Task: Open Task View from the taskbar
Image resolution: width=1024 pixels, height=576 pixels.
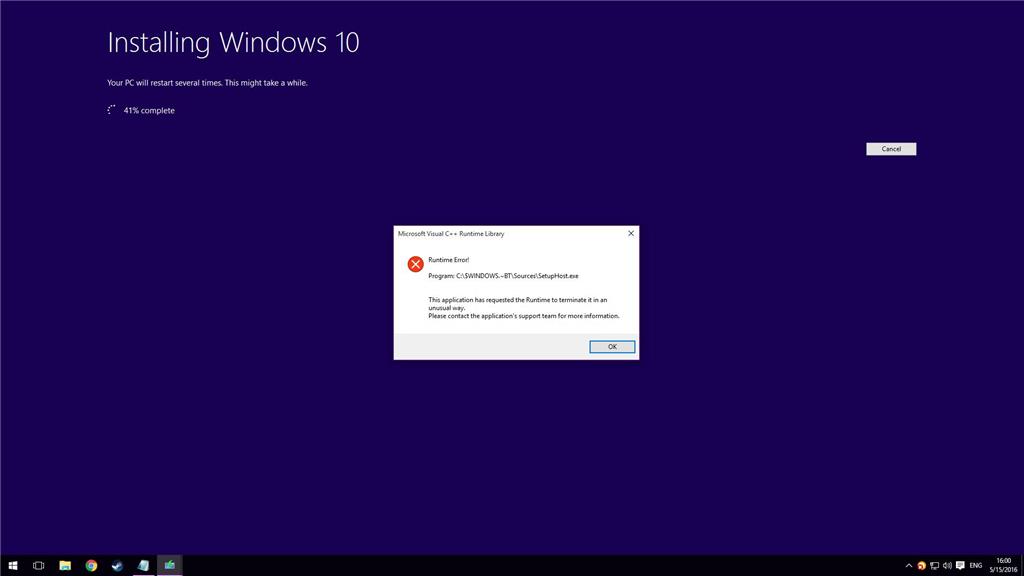Action: (39, 566)
